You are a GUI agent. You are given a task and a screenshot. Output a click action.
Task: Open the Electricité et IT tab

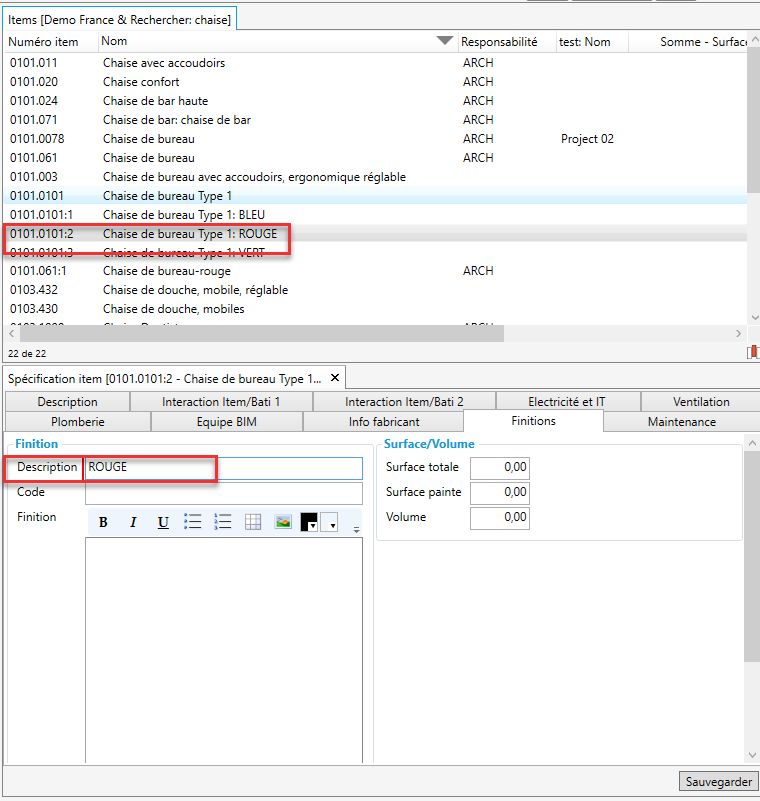(566, 402)
